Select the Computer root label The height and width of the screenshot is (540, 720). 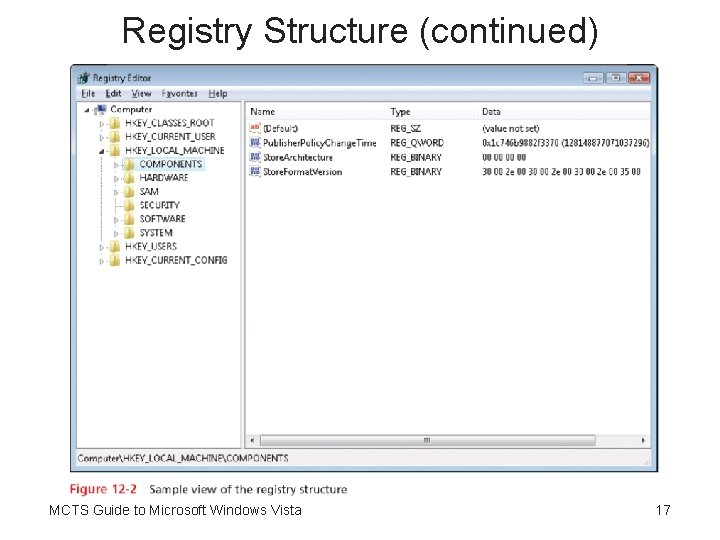pyautogui.click(x=131, y=110)
